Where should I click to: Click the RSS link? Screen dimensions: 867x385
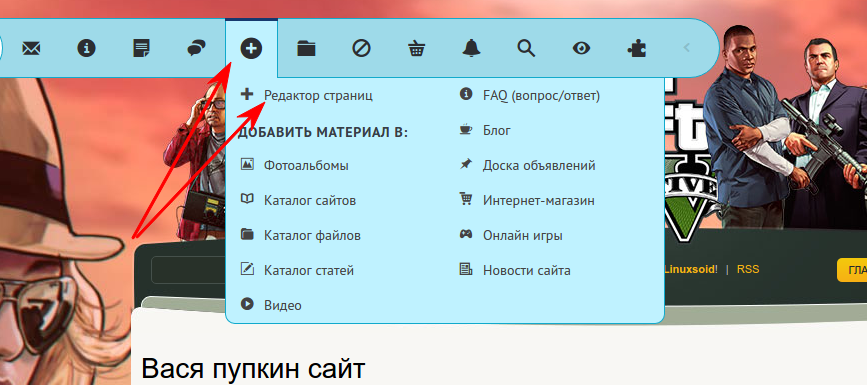tap(748, 269)
